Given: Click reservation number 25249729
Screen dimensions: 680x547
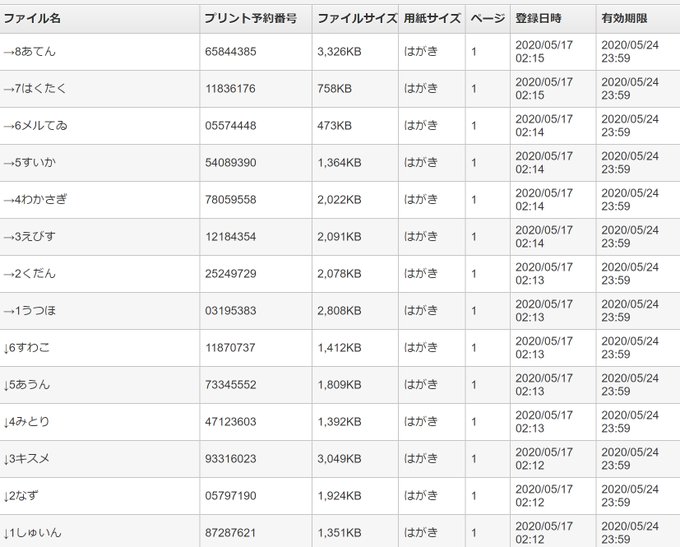Looking at the screenshot, I should click(231, 274).
